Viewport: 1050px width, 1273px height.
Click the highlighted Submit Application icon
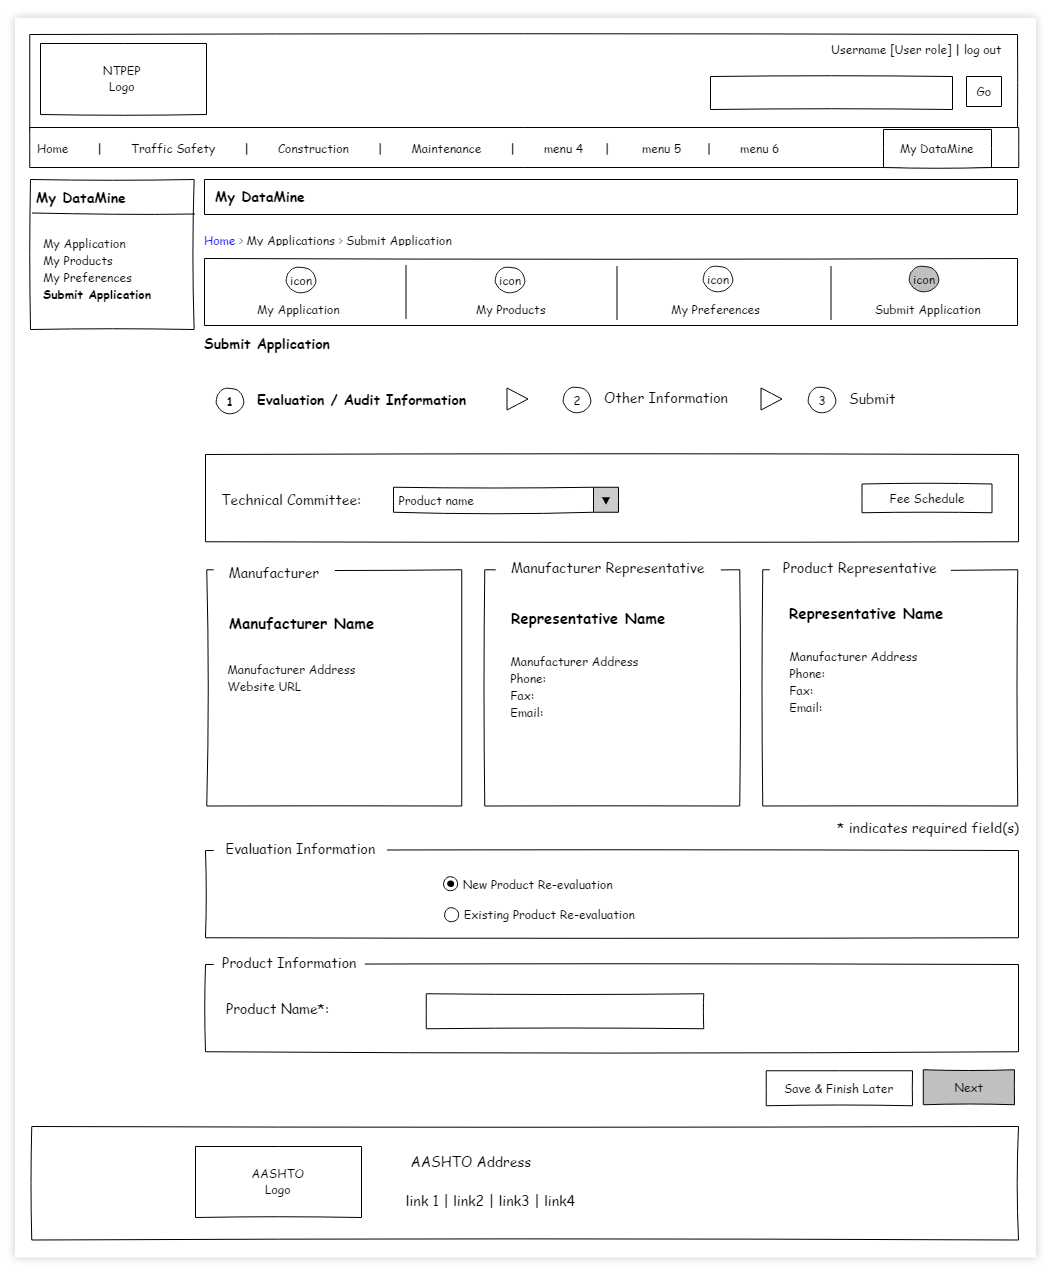pyautogui.click(x=923, y=280)
